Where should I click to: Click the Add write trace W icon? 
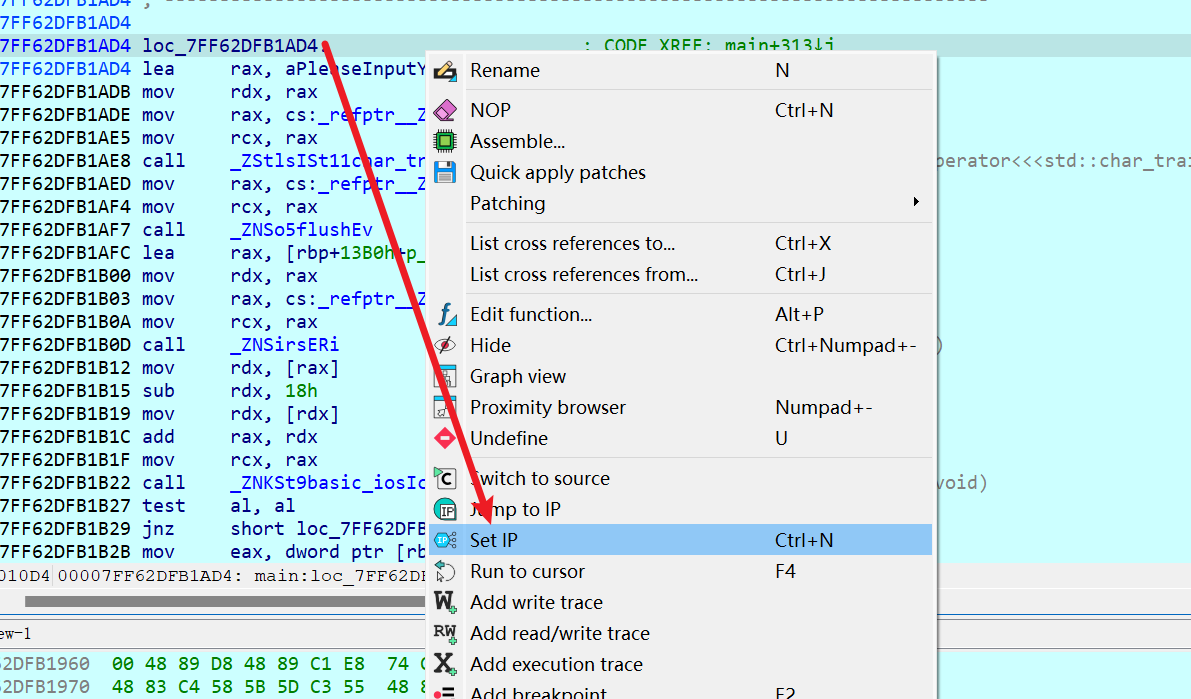coord(445,603)
